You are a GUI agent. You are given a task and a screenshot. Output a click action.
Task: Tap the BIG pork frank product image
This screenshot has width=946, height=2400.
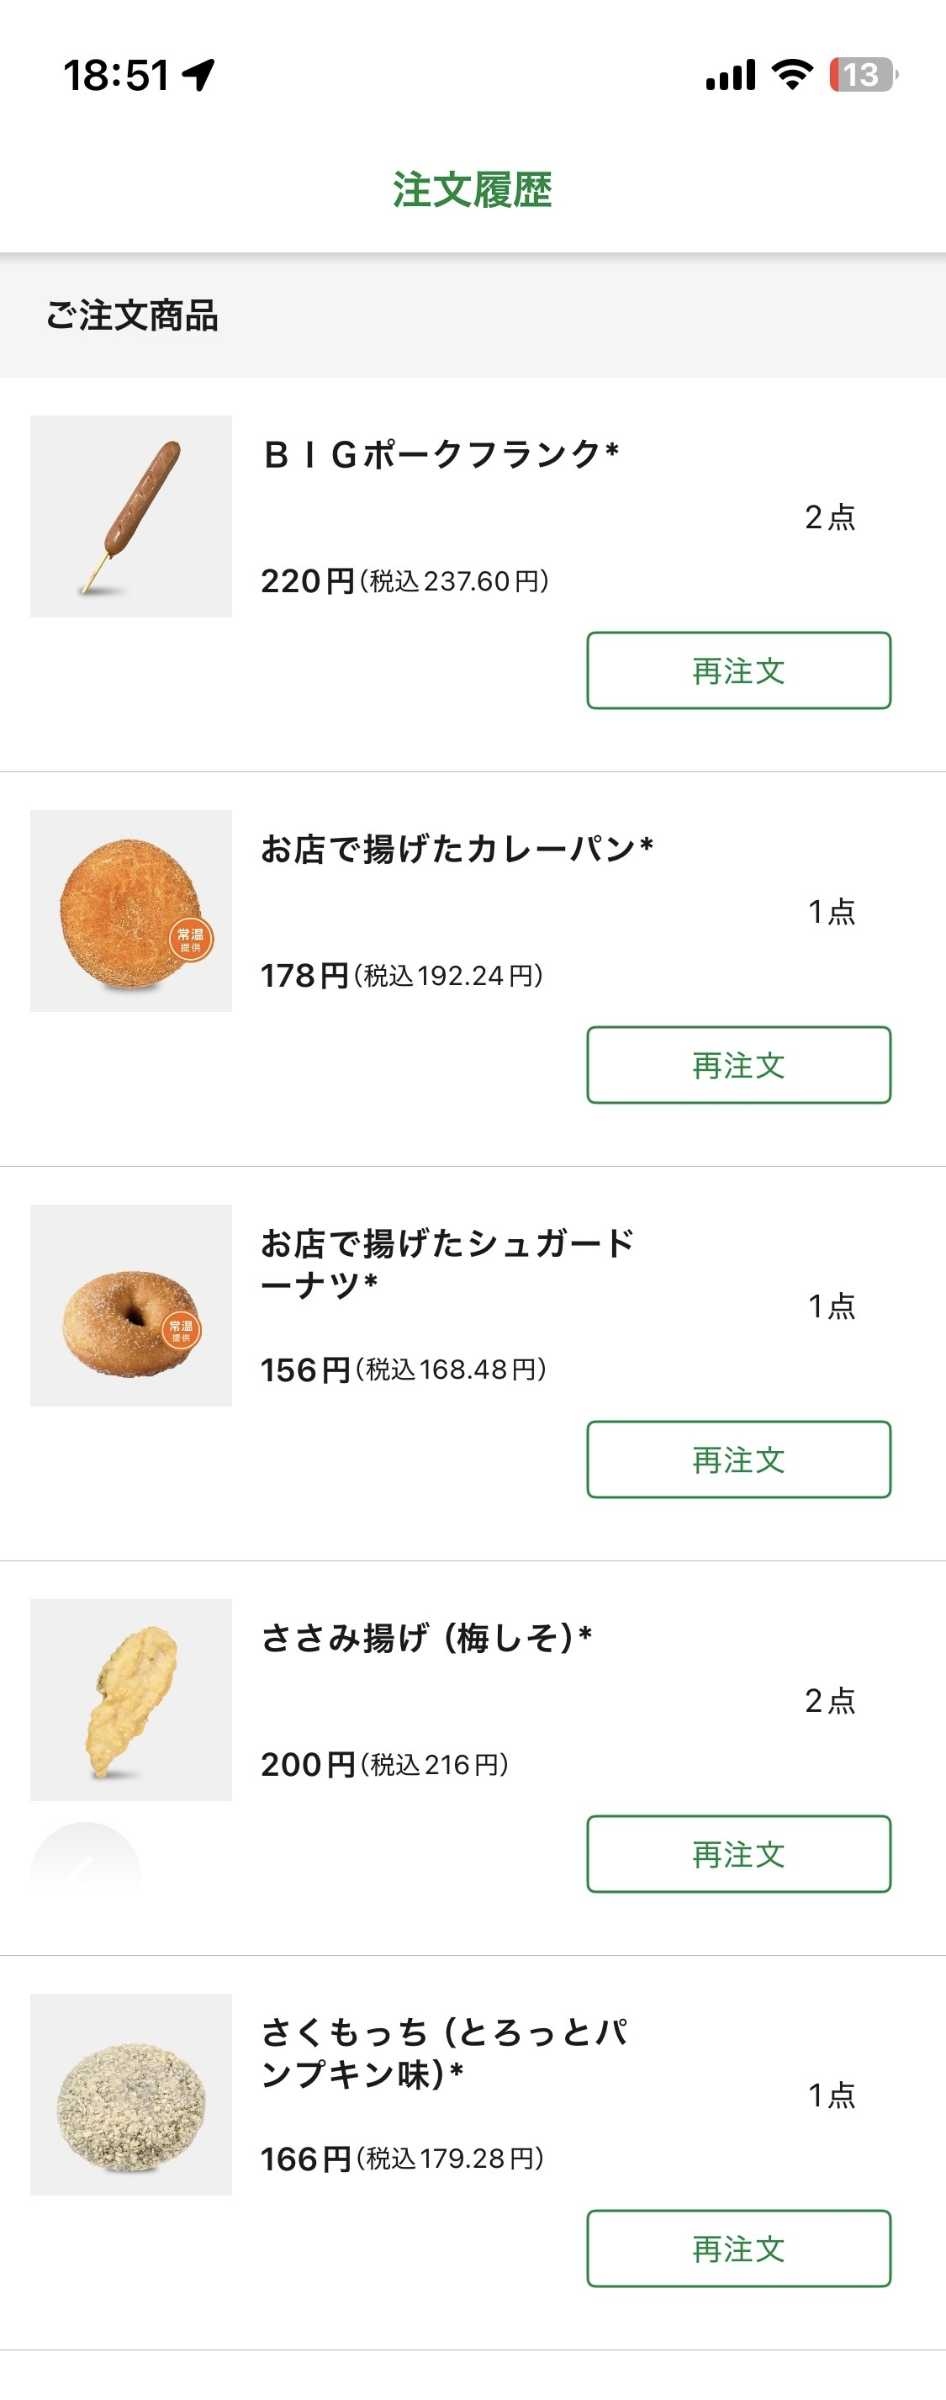click(x=131, y=516)
